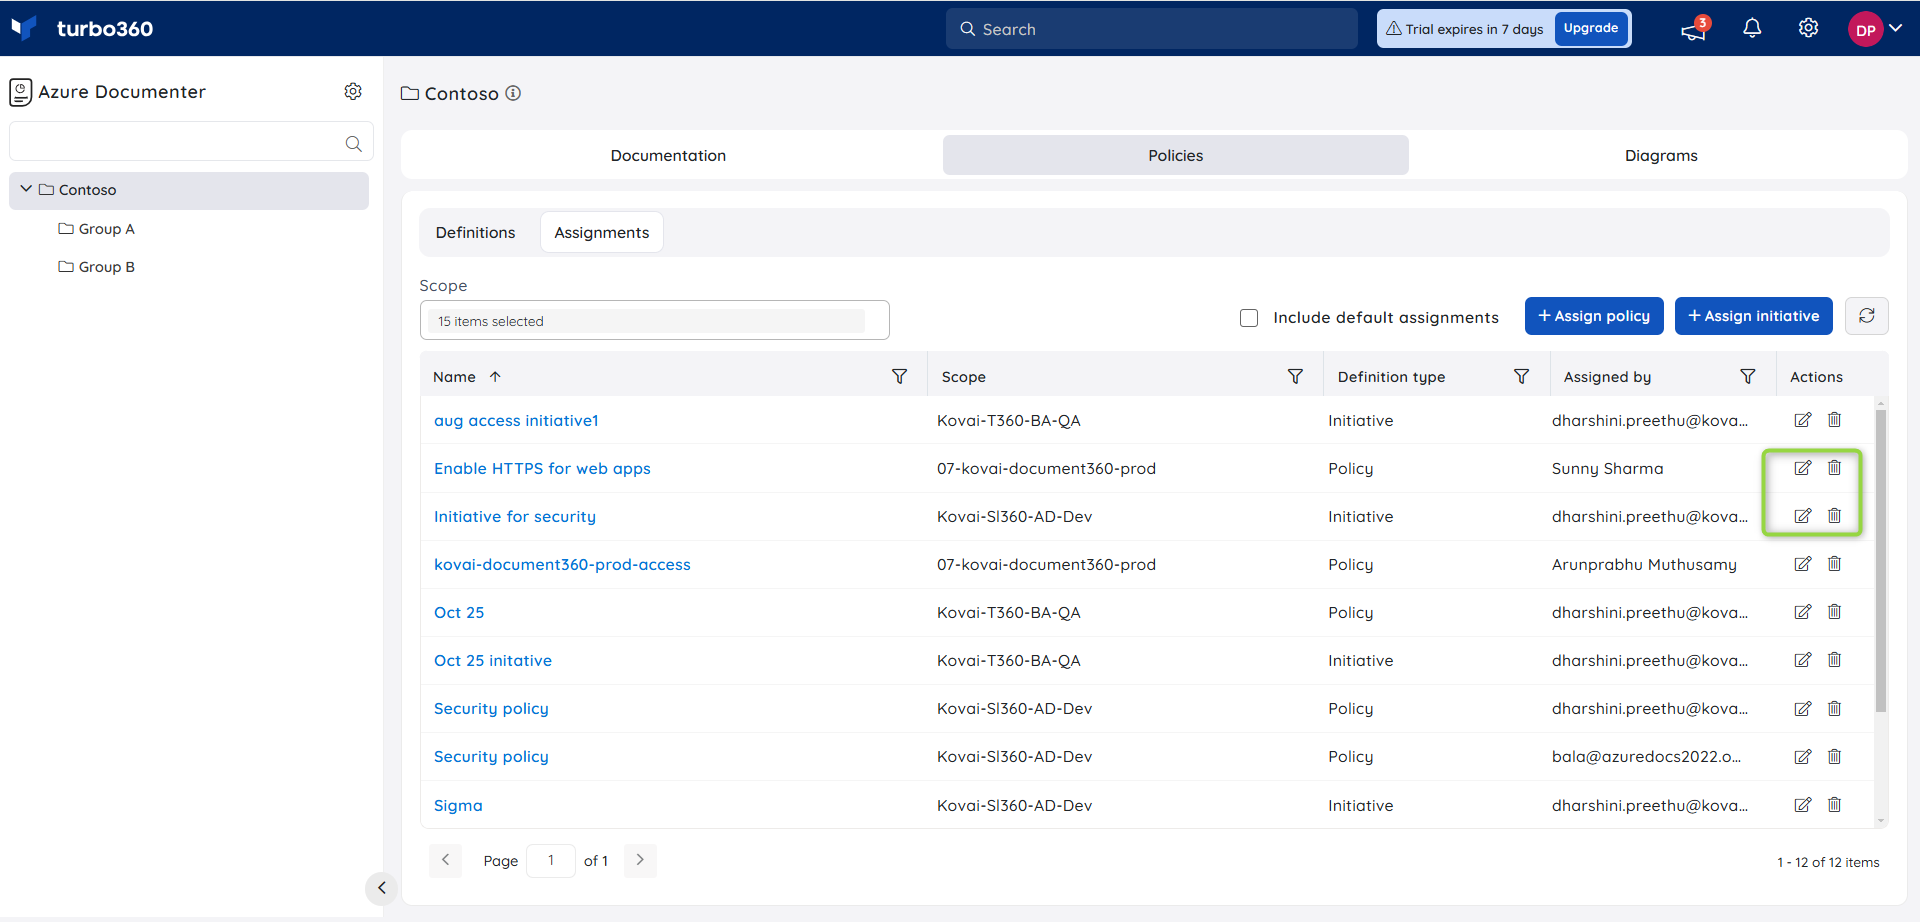Delete Initiative for security assignment
This screenshot has height=922, width=1920.
click(x=1834, y=516)
